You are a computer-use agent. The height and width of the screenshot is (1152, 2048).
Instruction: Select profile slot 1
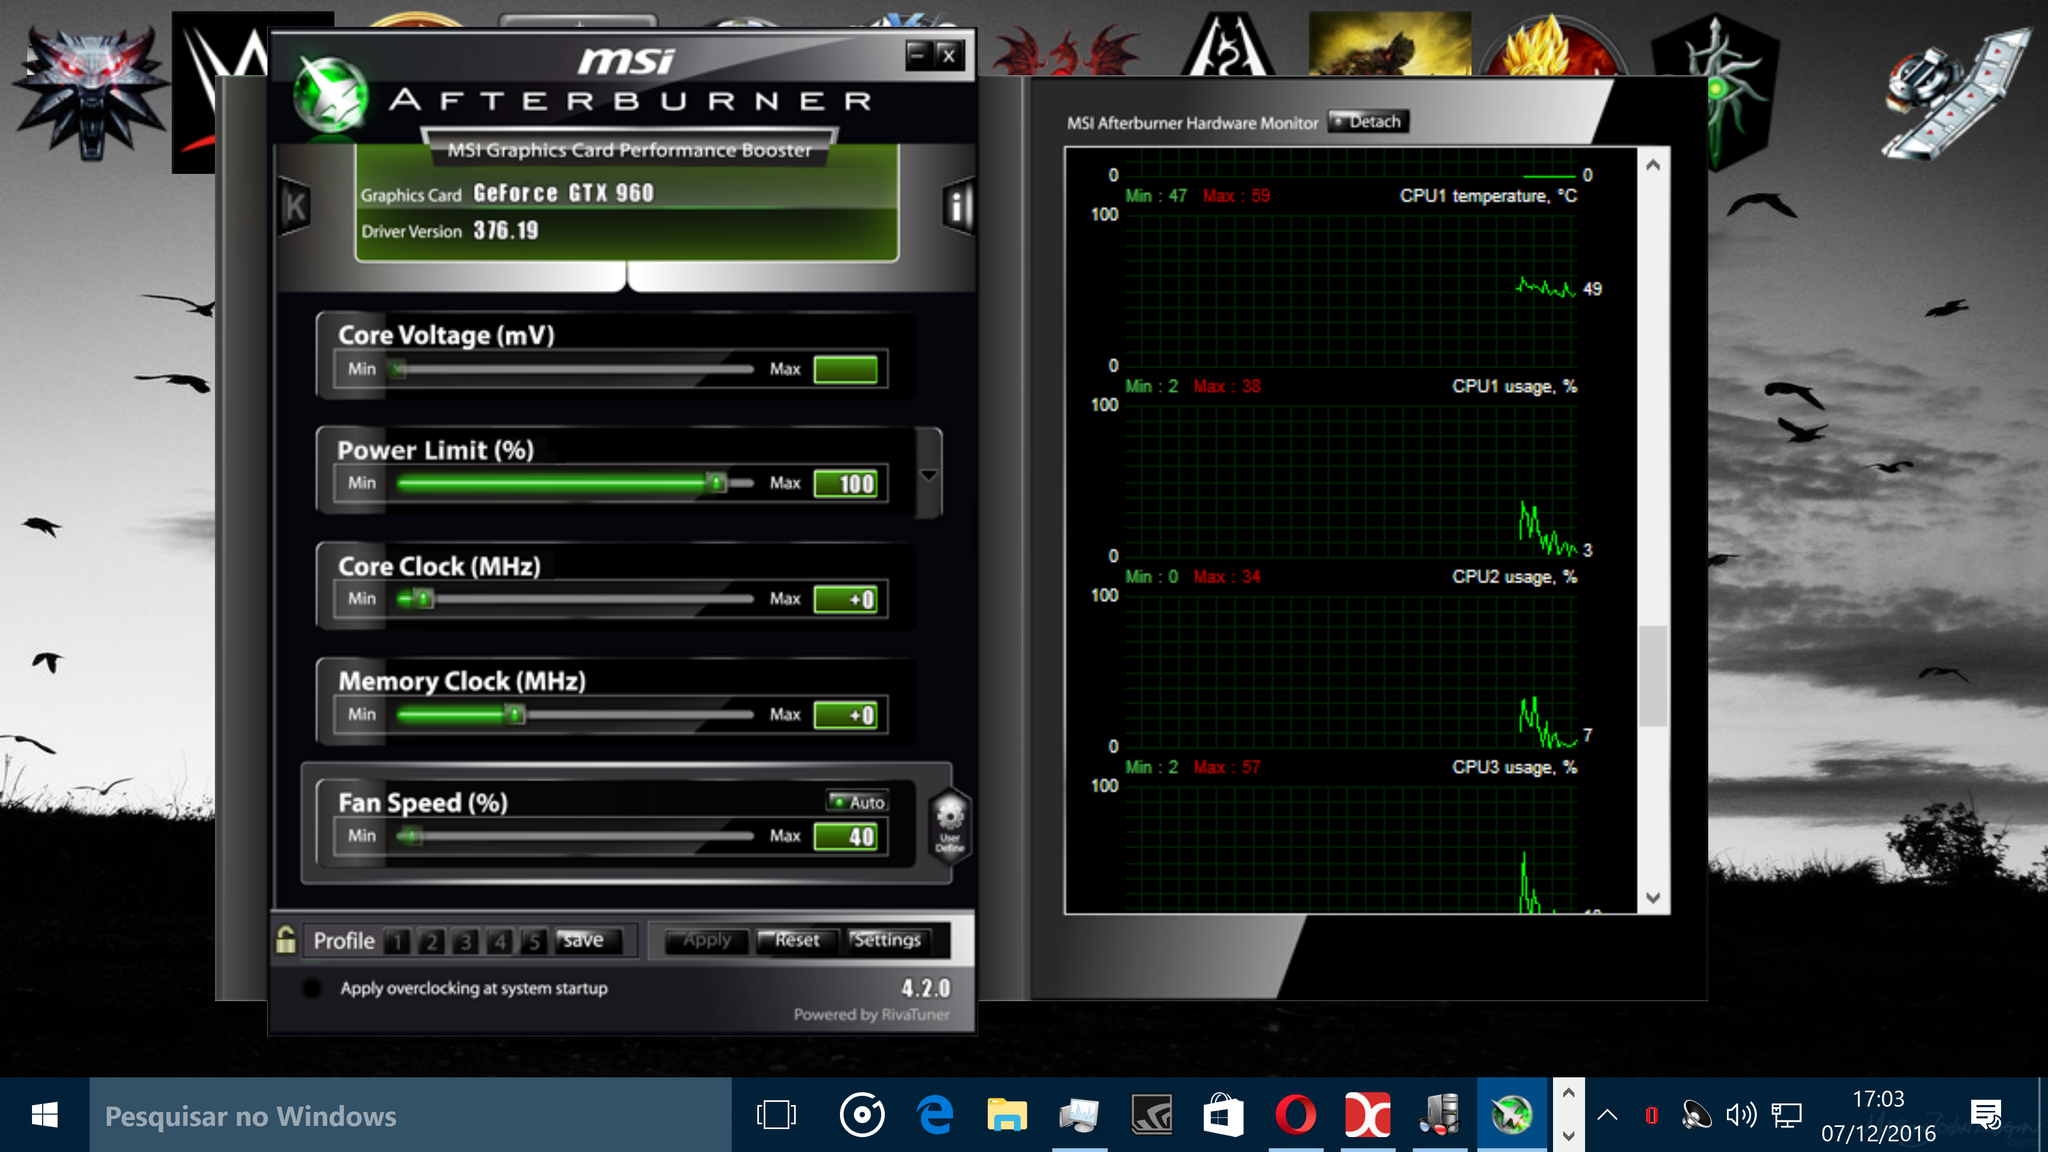(397, 941)
